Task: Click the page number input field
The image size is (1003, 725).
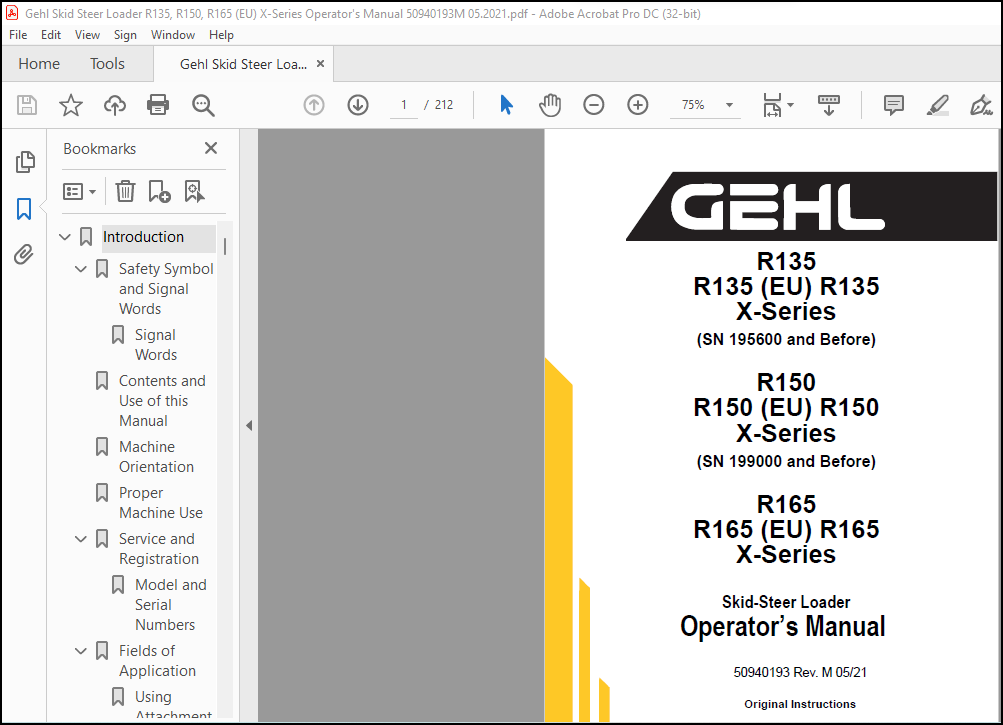Action: pyautogui.click(x=404, y=105)
